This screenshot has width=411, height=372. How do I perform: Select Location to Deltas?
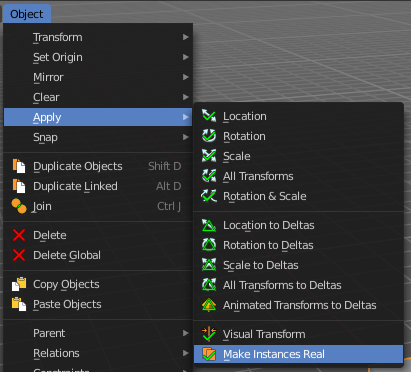click(x=298, y=225)
